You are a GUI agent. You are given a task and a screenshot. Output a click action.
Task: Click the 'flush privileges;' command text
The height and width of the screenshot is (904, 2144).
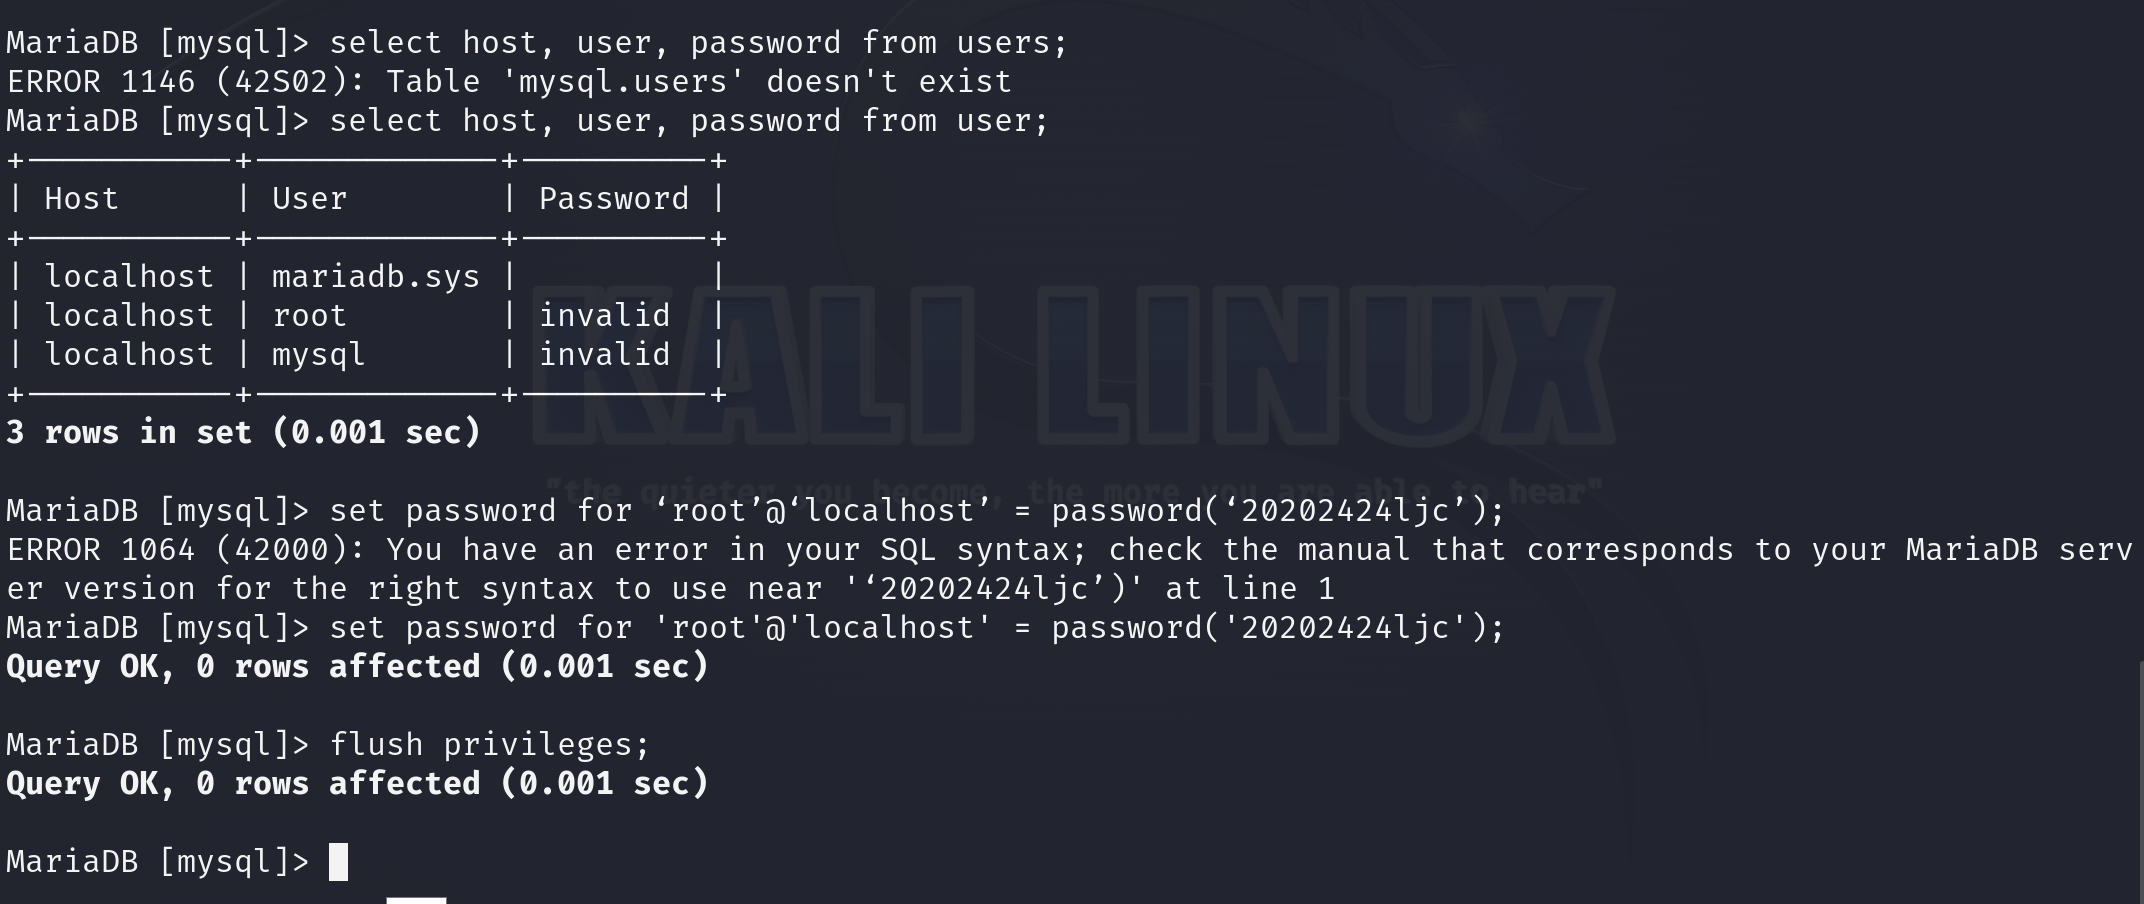coord(490,745)
